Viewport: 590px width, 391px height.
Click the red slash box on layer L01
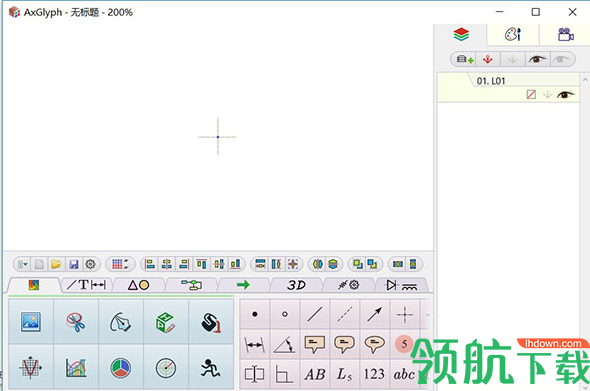(531, 94)
